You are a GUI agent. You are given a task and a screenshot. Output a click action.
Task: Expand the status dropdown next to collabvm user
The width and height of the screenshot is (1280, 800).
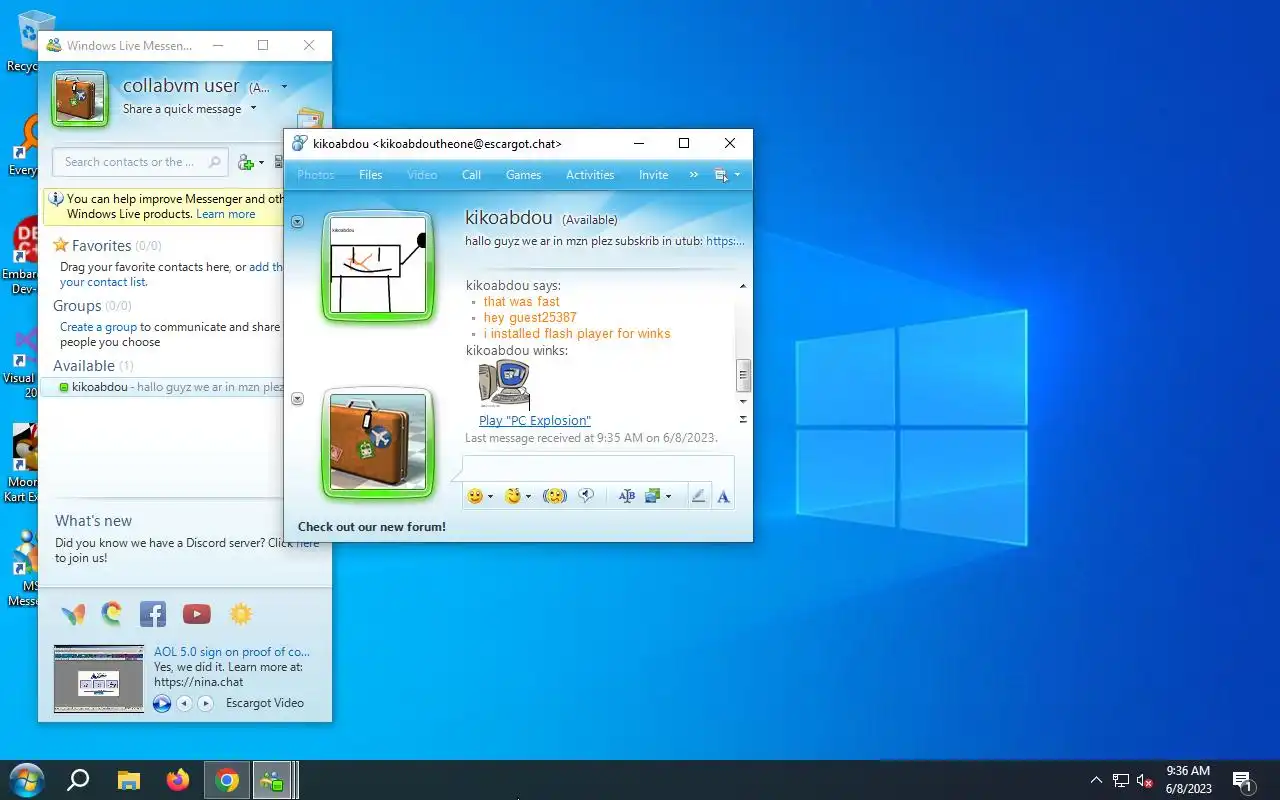pos(284,87)
